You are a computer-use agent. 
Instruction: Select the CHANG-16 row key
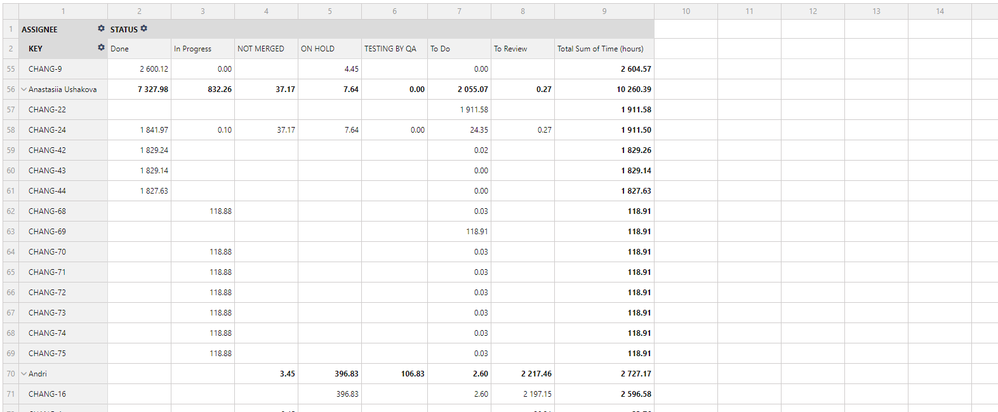coord(47,394)
